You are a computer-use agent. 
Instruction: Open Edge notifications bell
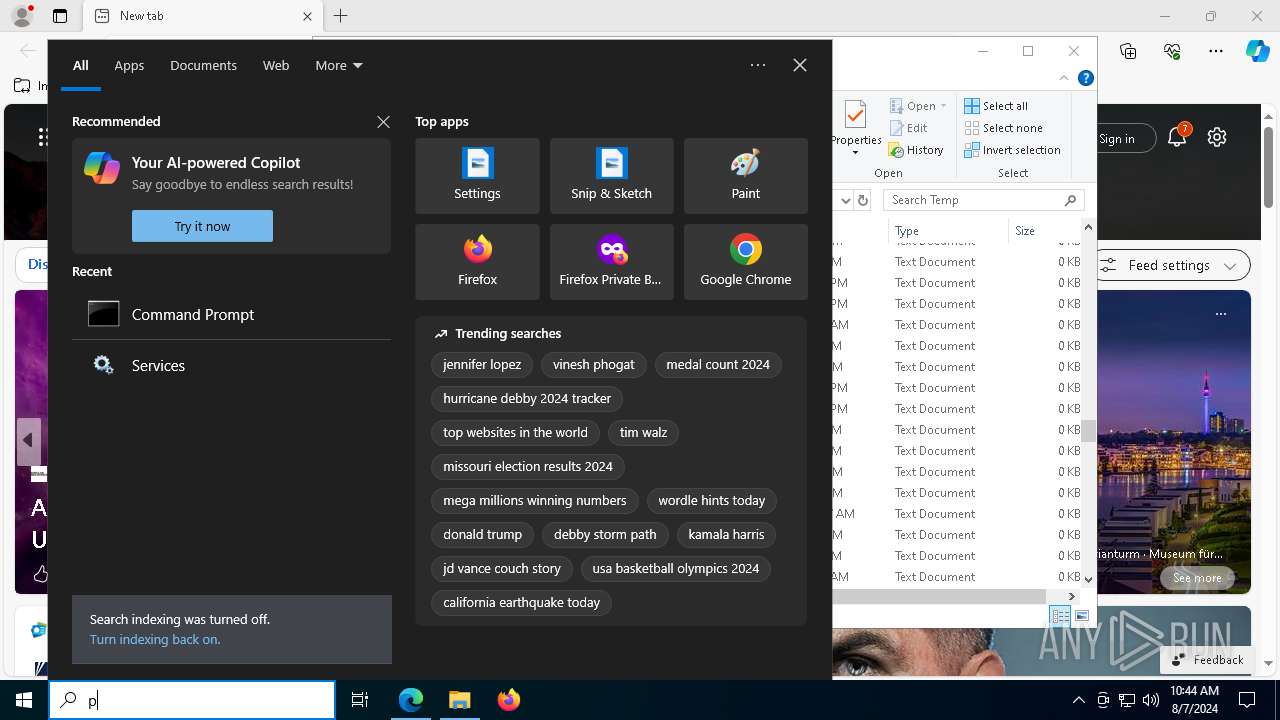point(1177,137)
